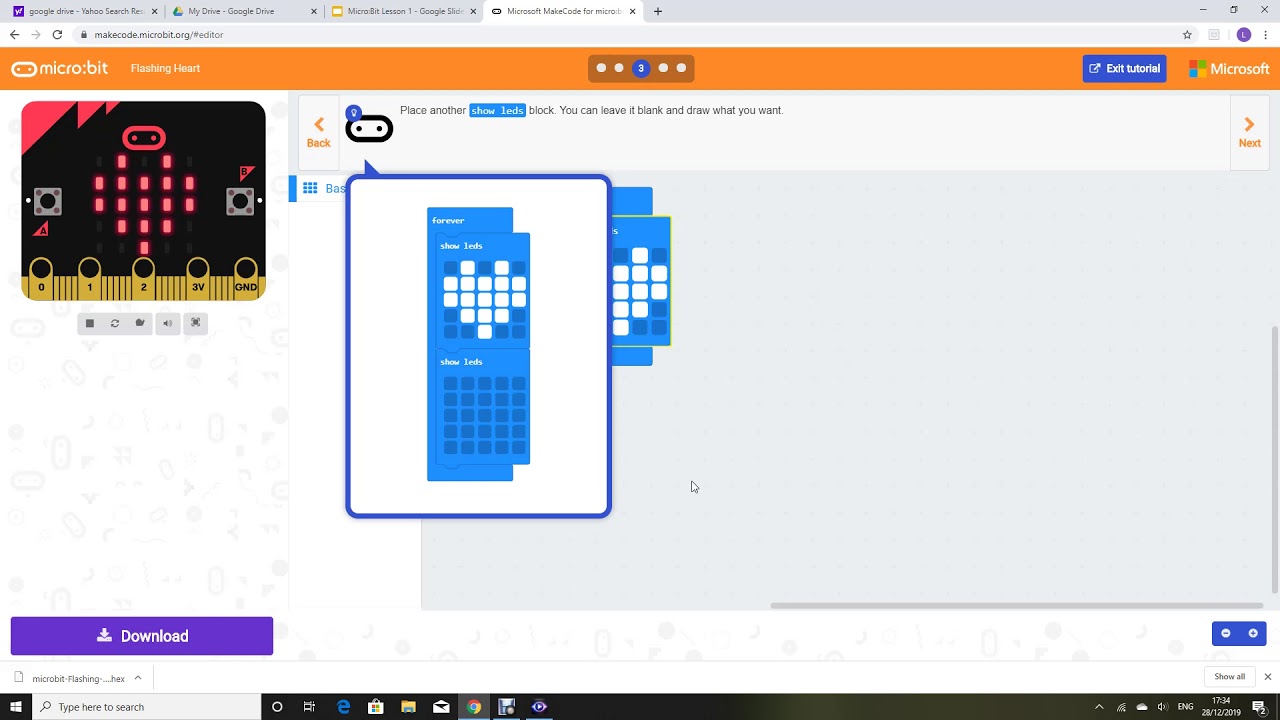Click the address bar URL field
This screenshot has height=720, width=1280.
pos(625,34)
